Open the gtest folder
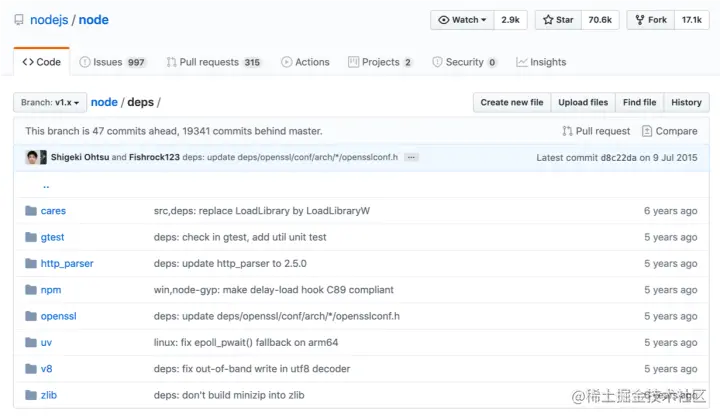This screenshot has width=720, height=418. pyautogui.click(x=52, y=237)
